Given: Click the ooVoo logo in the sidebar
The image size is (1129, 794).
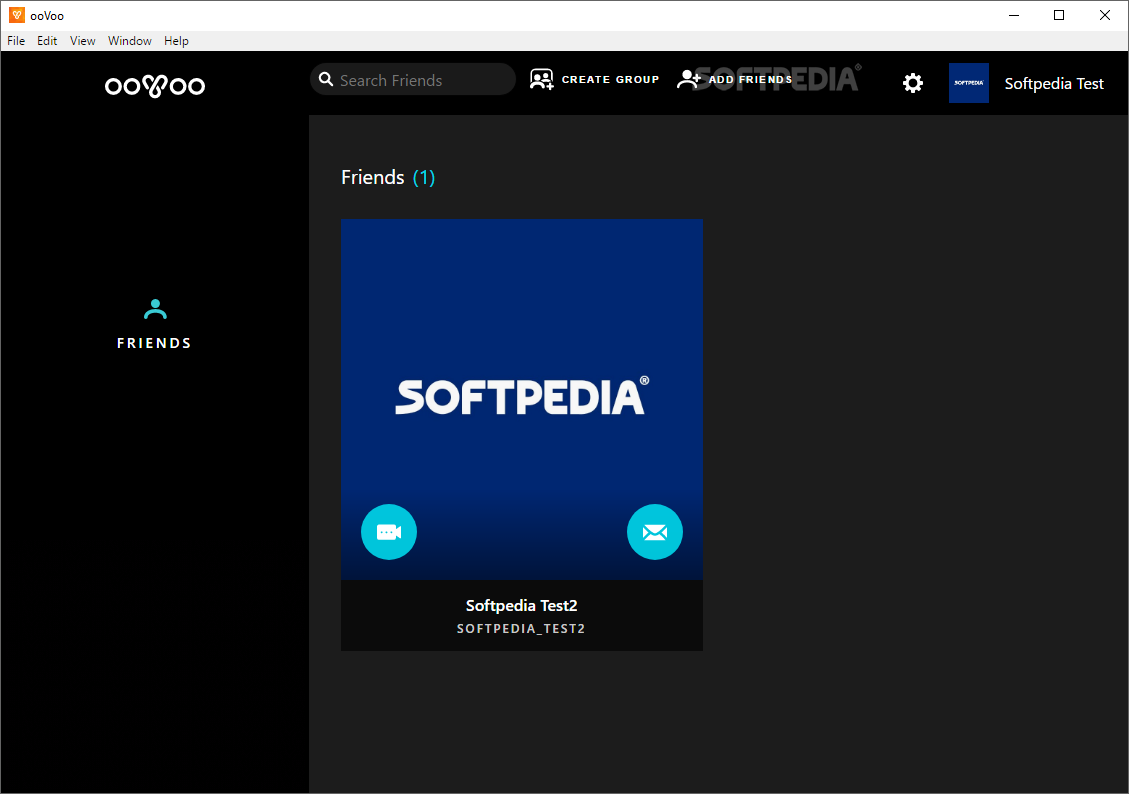Looking at the screenshot, I should coord(155,86).
